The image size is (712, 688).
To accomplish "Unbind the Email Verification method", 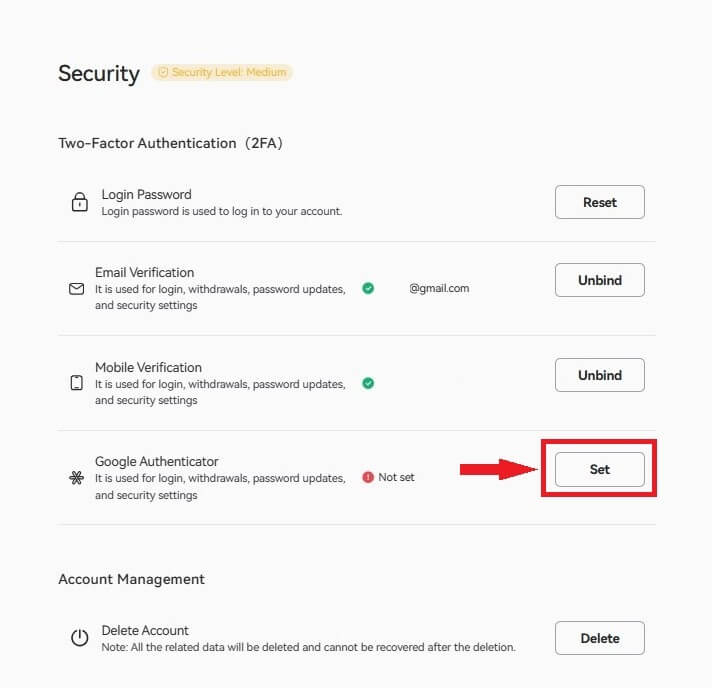I will (599, 280).
